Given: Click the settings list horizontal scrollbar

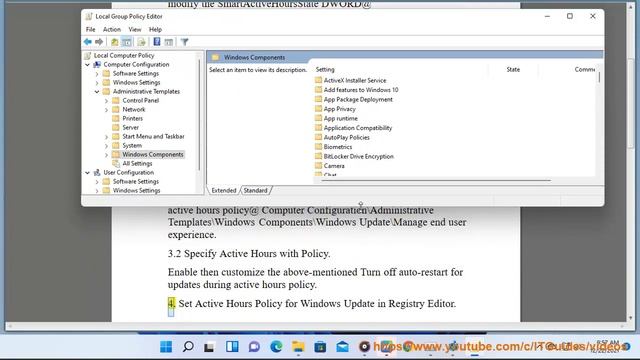Looking at the screenshot, I should (x=436, y=180).
